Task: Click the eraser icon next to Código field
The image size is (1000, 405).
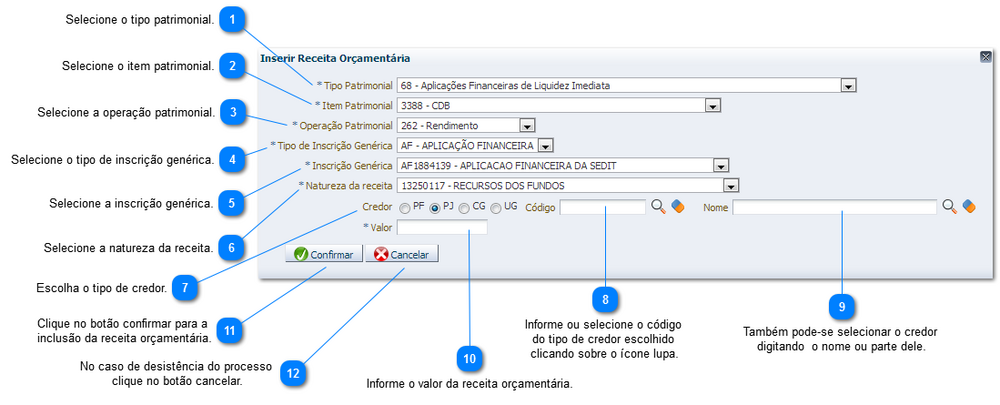Action: [x=677, y=207]
